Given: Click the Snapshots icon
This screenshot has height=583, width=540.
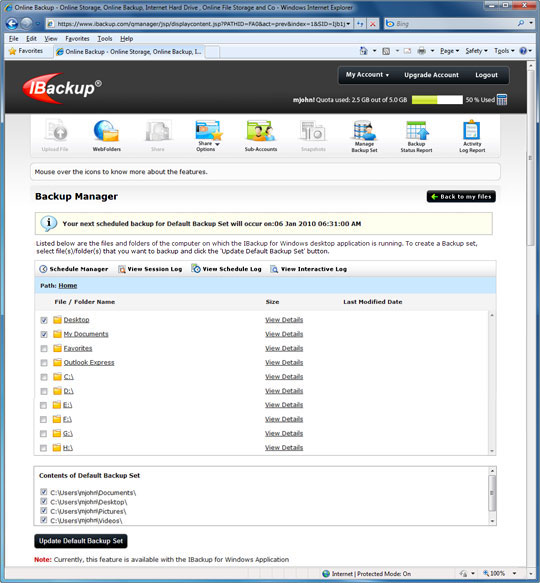Looking at the screenshot, I should point(313,135).
